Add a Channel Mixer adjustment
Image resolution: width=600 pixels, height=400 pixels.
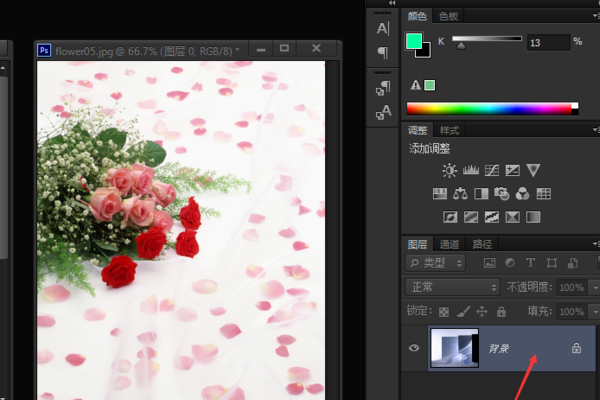523,193
